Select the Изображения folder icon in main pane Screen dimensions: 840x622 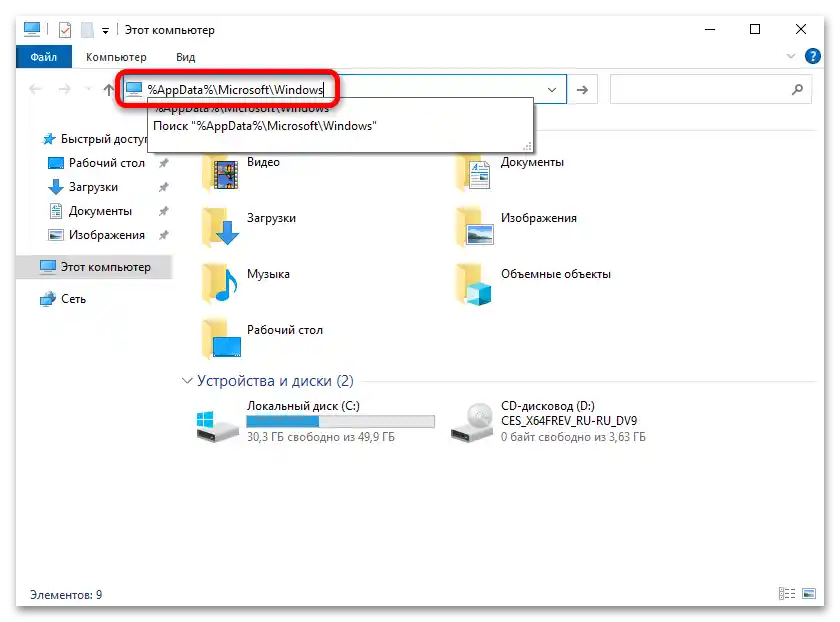coord(474,227)
